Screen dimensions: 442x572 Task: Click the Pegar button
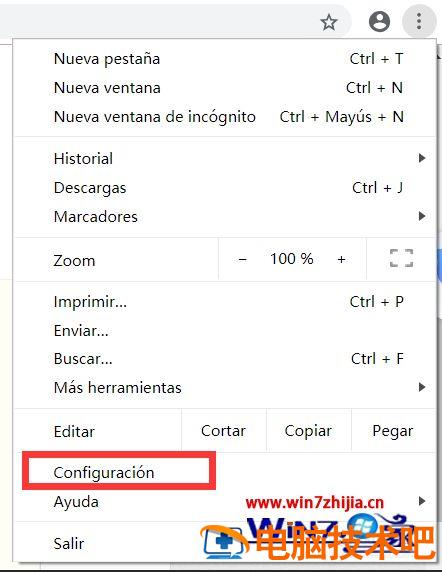pos(393,431)
